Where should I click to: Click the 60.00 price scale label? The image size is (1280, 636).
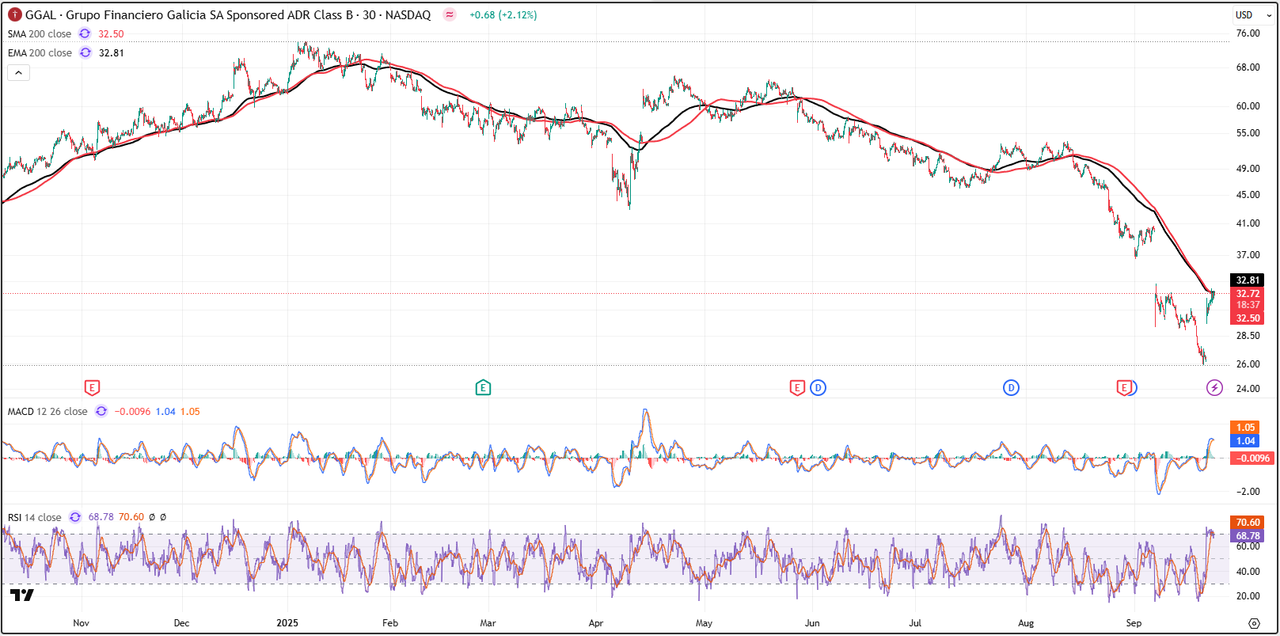pyautogui.click(x=1247, y=106)
